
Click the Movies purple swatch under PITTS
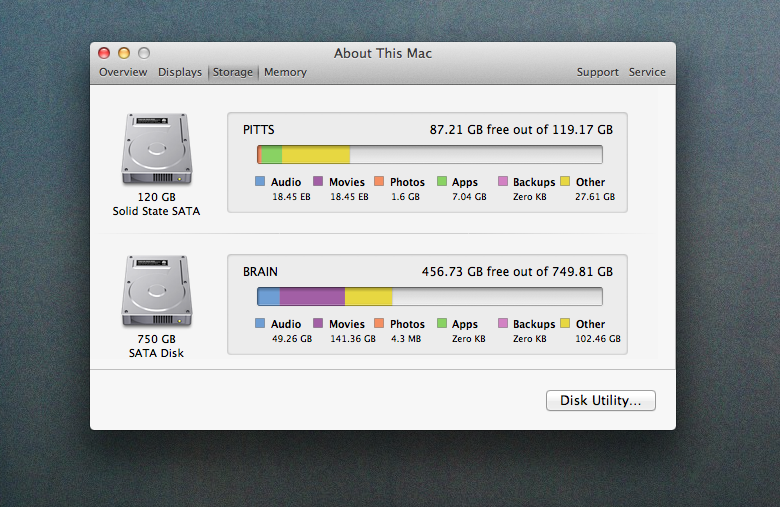click(x=318, y=181)
